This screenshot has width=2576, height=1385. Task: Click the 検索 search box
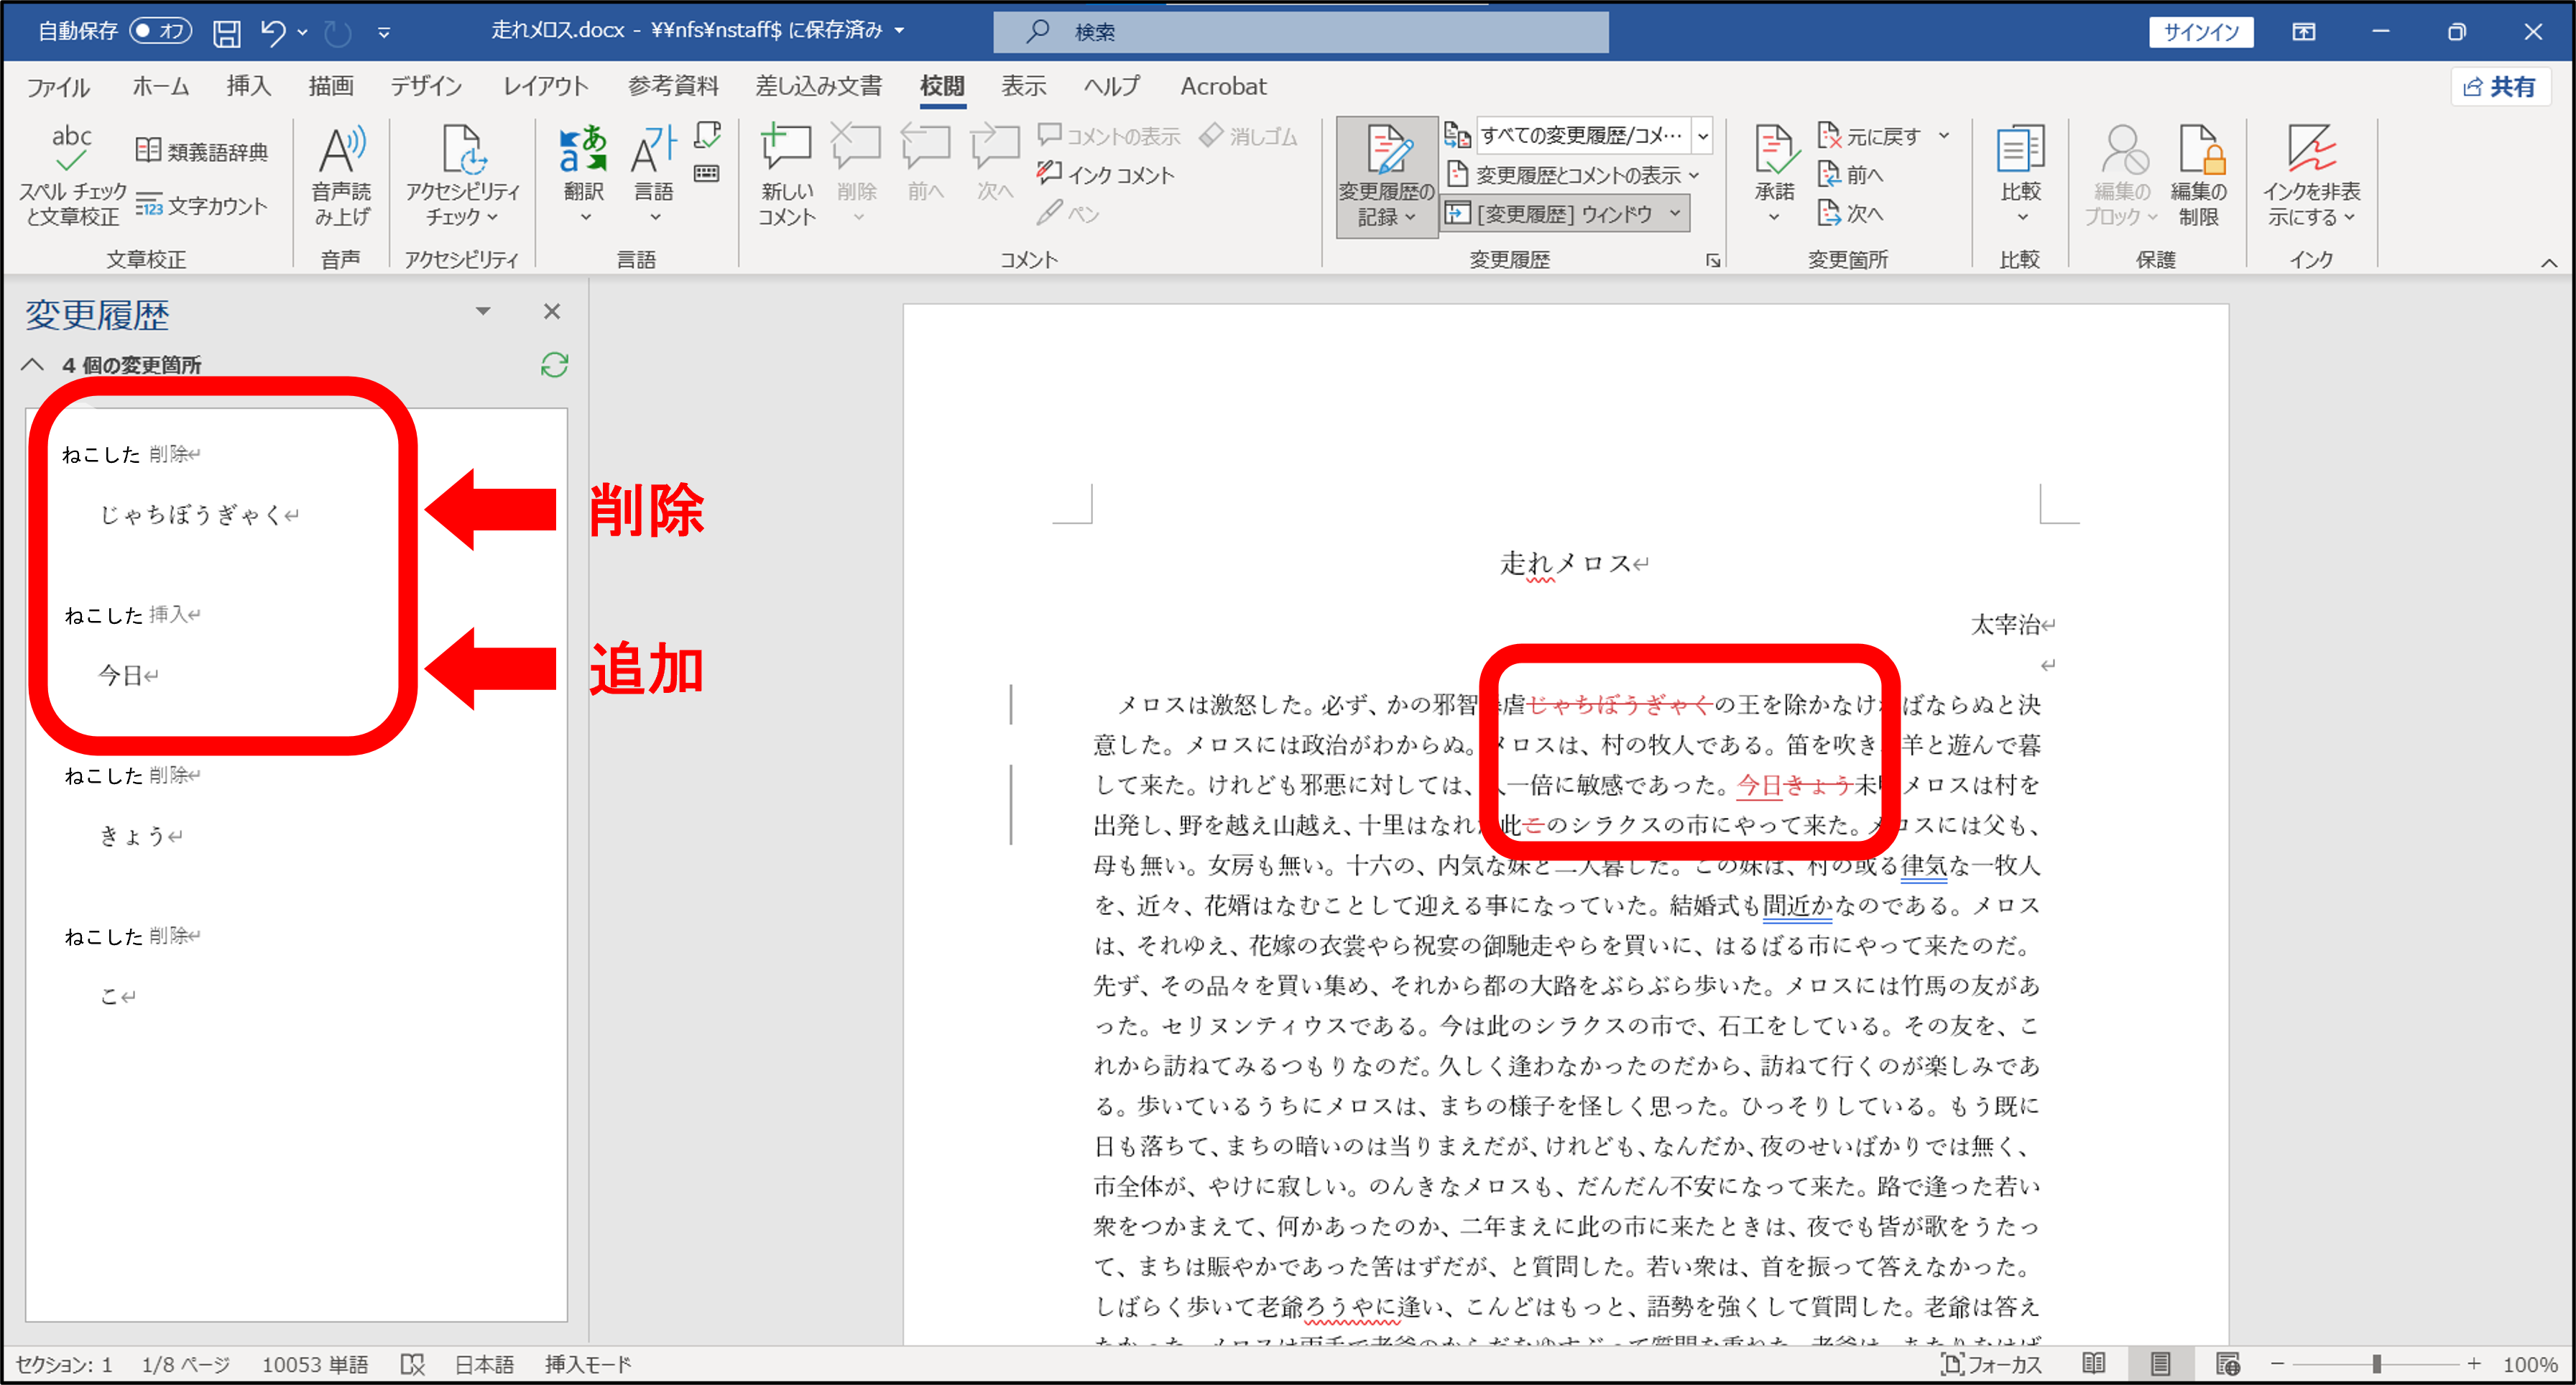(1300, 32)
